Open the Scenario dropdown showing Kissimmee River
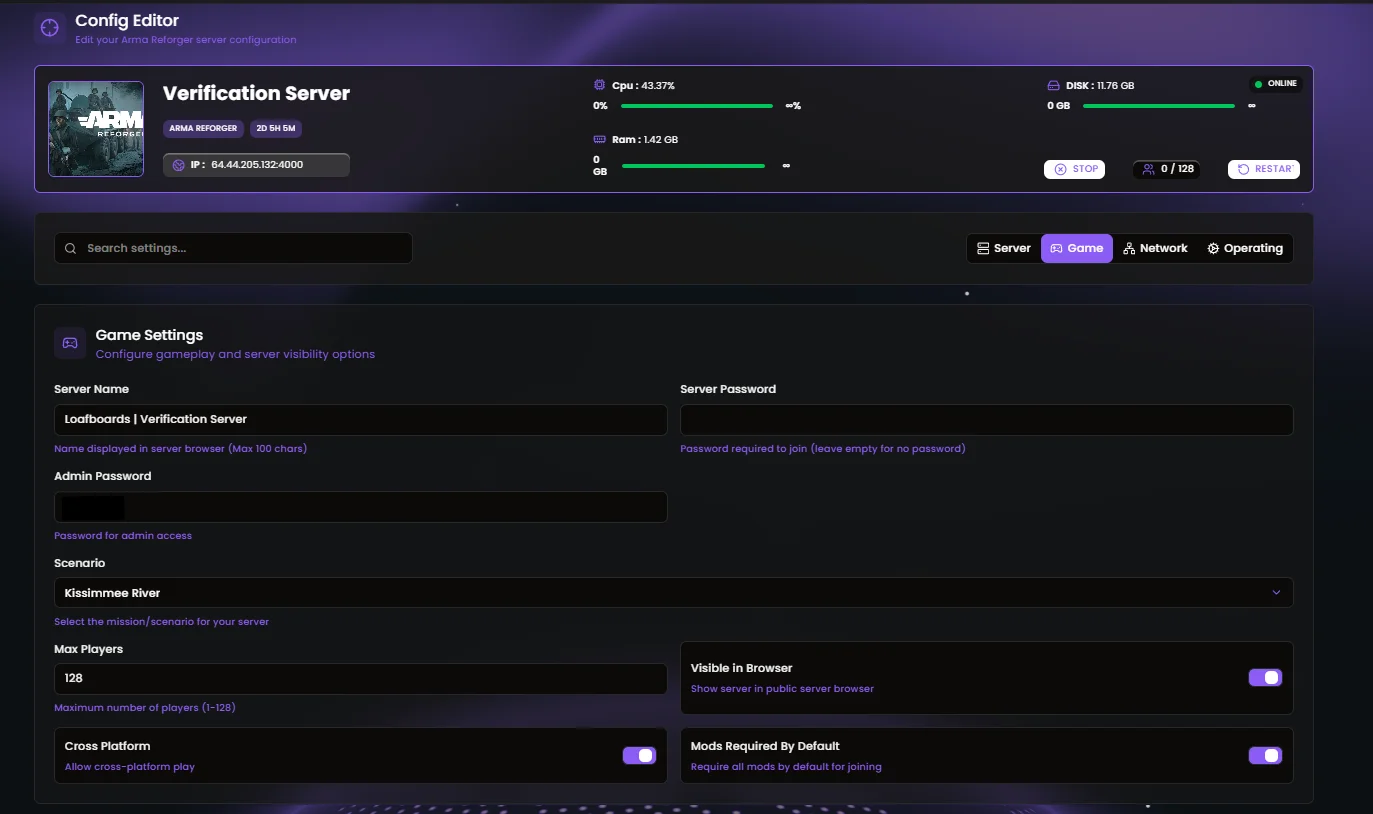Viewport: 1373px width, 814px height. pos(673,592)
